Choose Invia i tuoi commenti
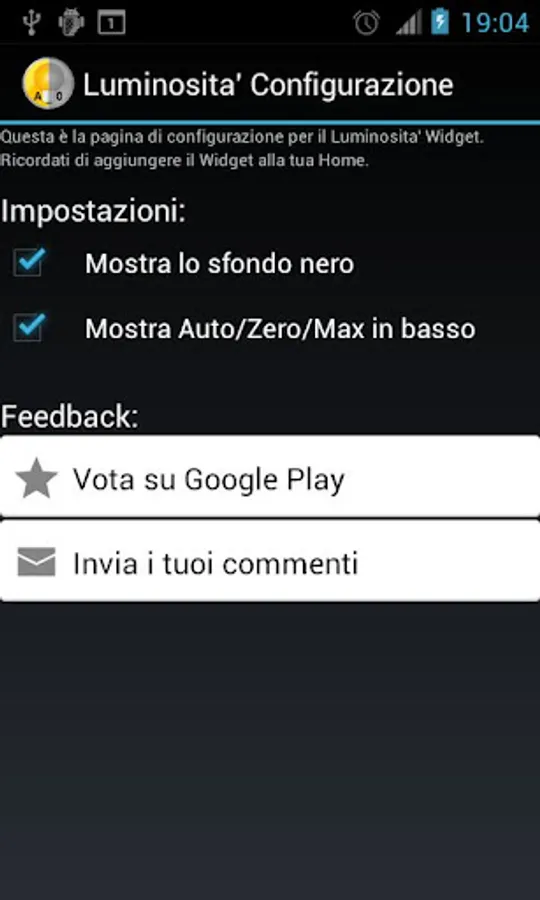 tap(270, 561)
